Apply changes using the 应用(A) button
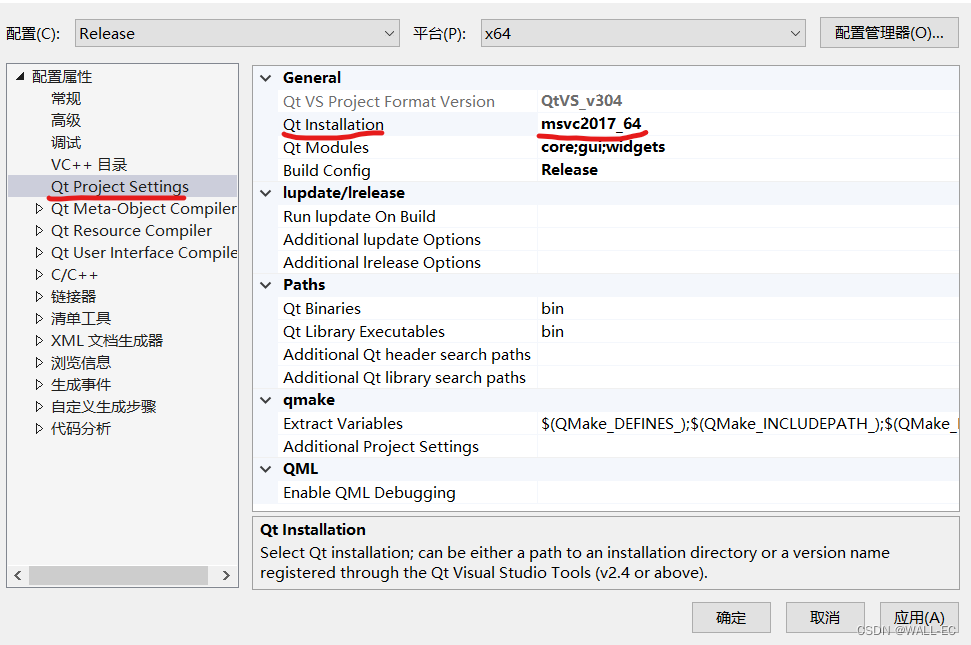971x645 pixels. pyautogui.click(x=918, y=617)
